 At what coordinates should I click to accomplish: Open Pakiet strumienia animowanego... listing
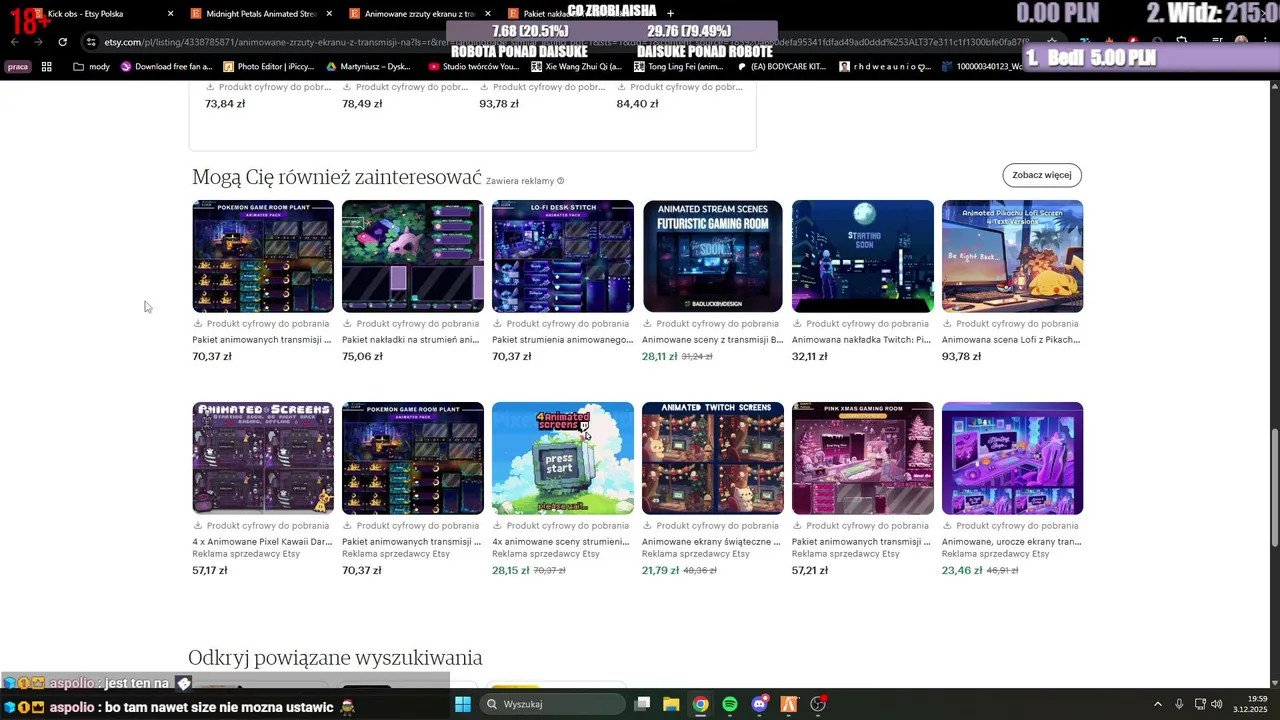click(x=562, y=340)
